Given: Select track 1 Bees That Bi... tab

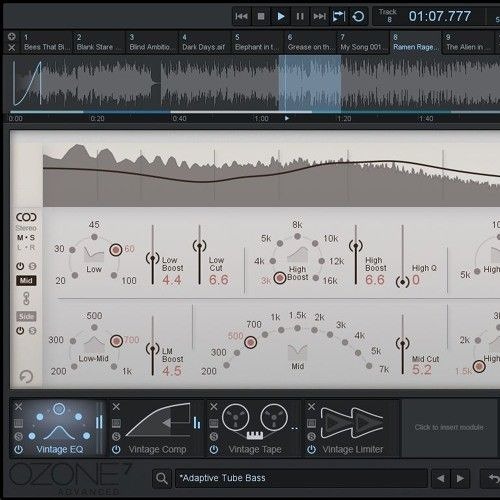Looking at the screenshot, I should 46,42.
